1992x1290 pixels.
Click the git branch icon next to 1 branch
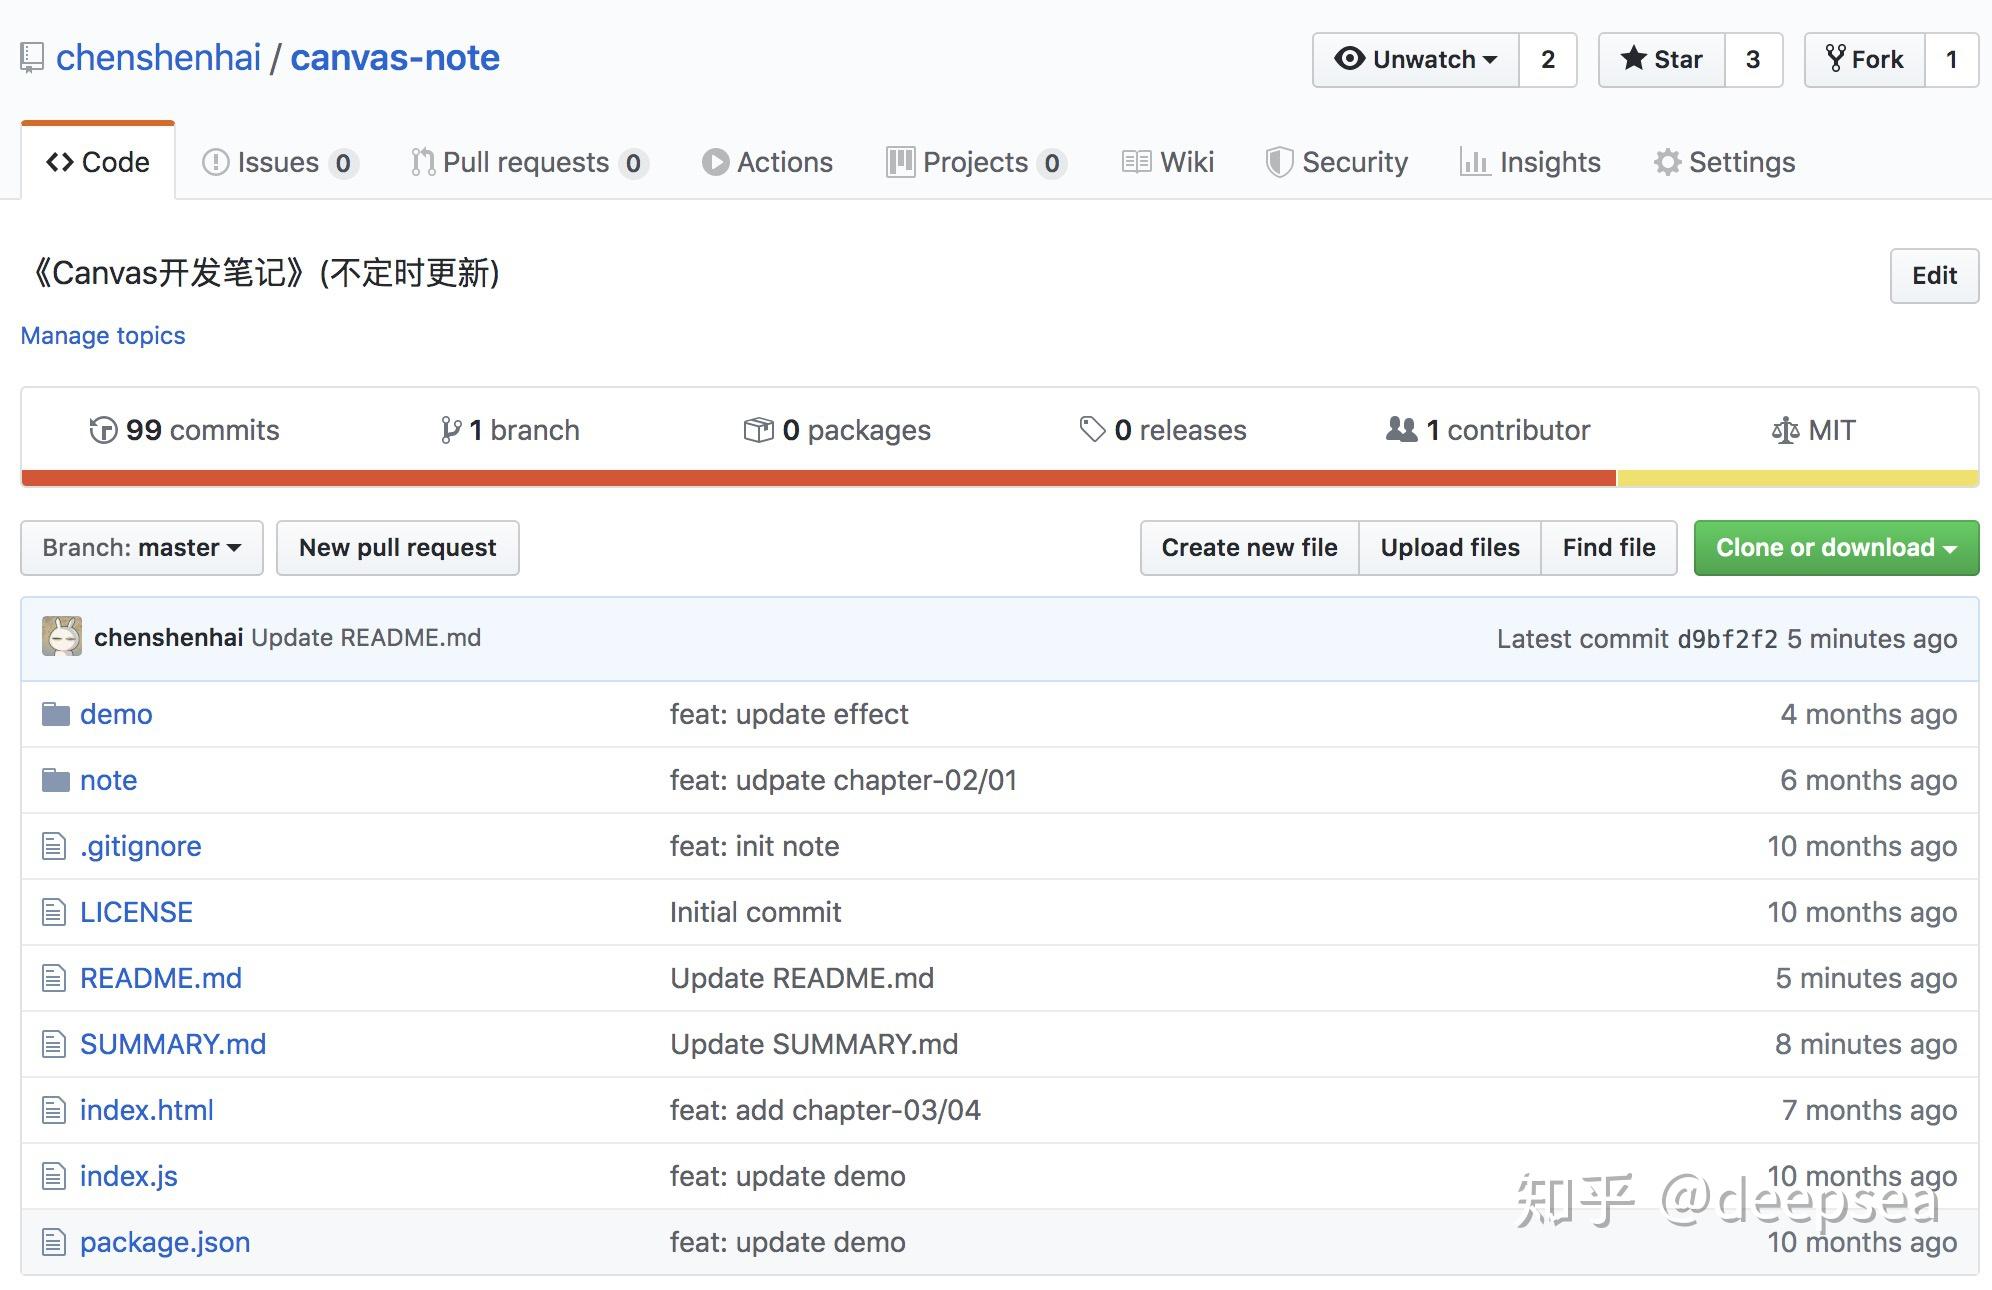click(x=451, y=430)
